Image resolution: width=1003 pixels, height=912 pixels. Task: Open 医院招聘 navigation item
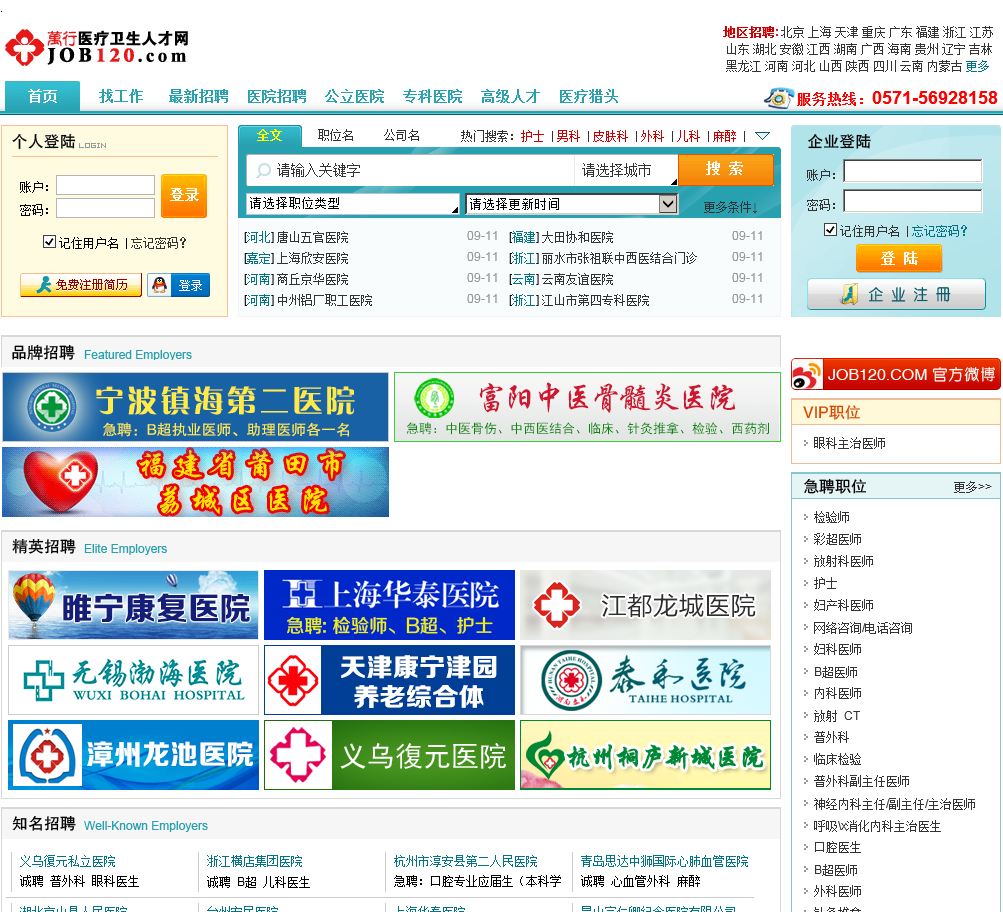[276, 97]
